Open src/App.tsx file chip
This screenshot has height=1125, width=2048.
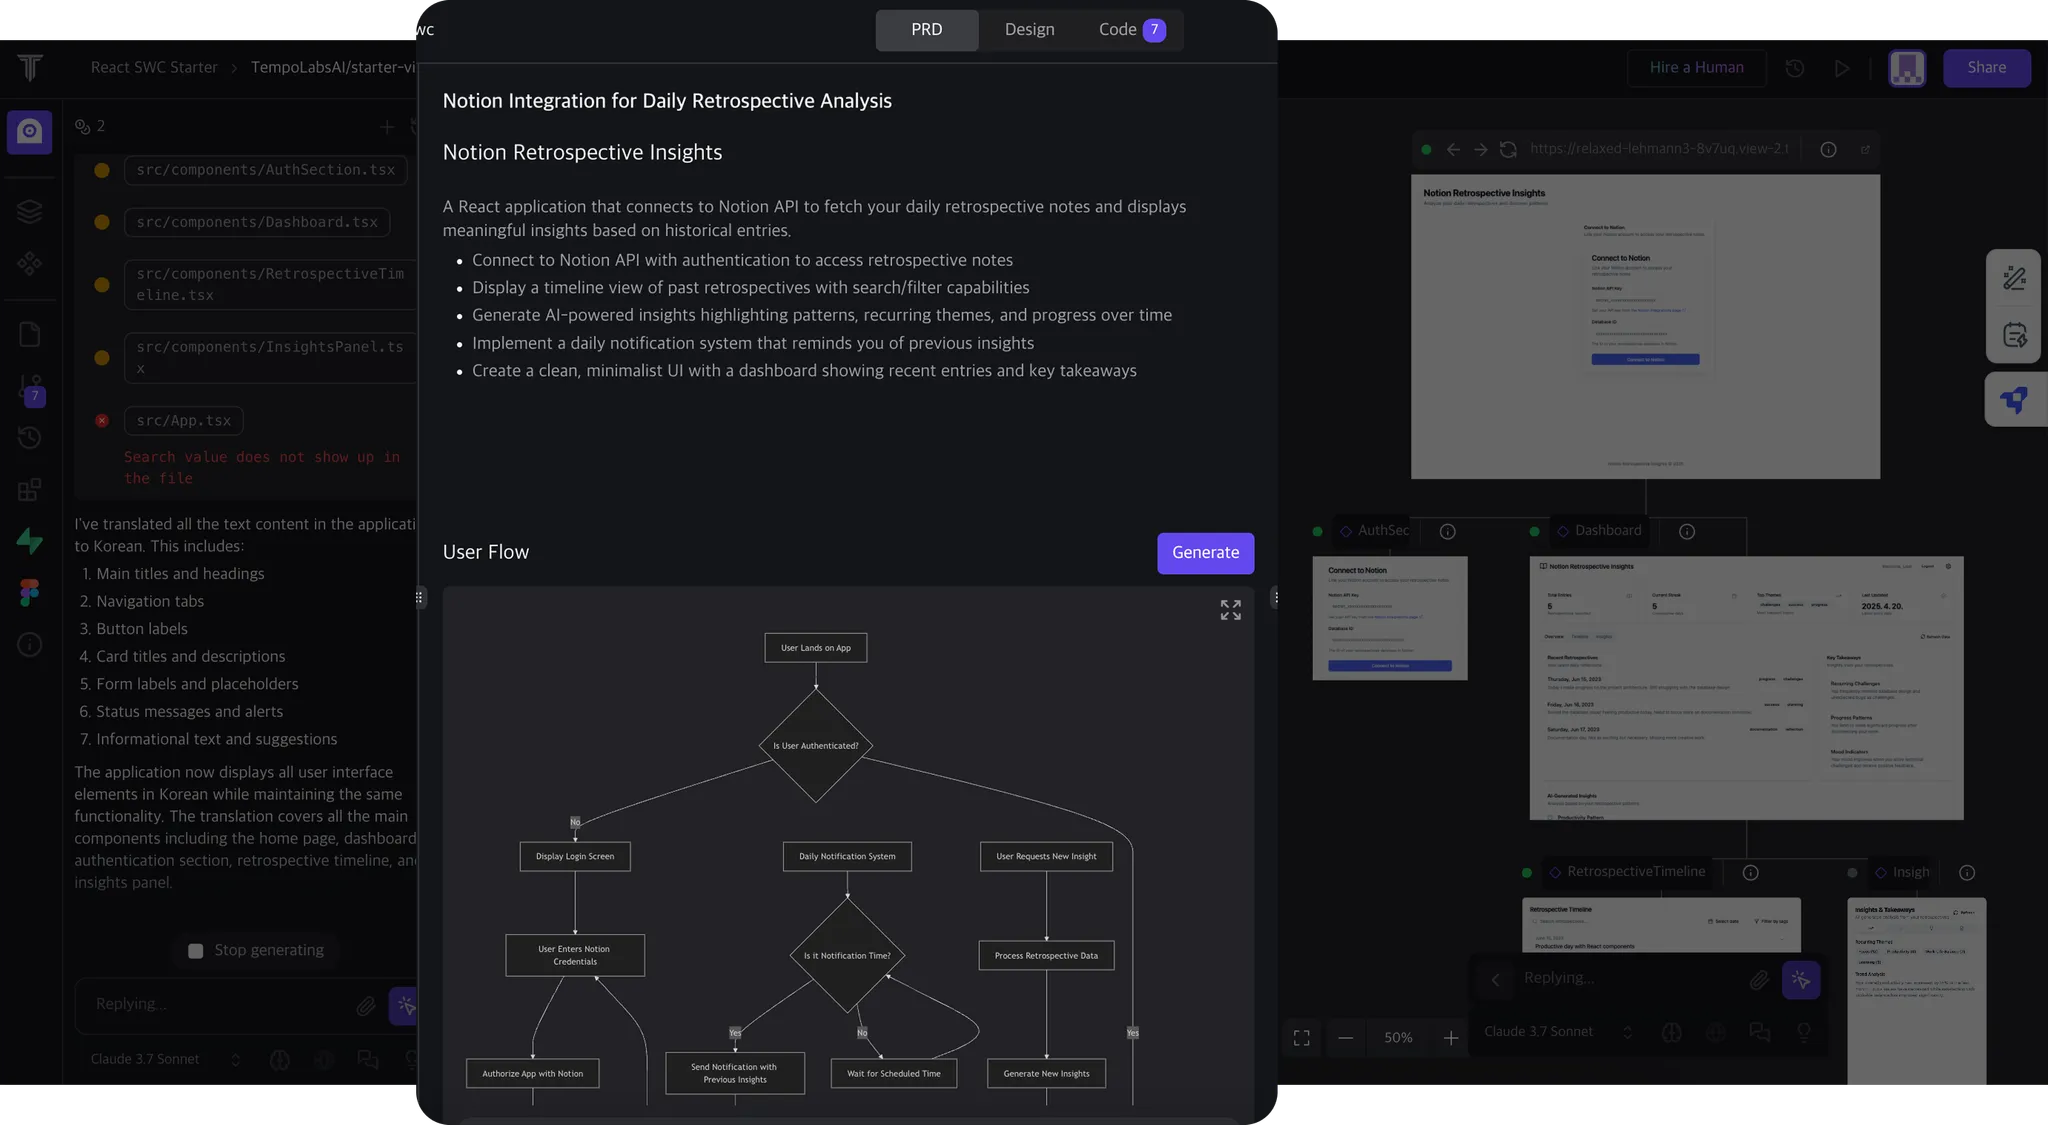[x=184, y=421]
